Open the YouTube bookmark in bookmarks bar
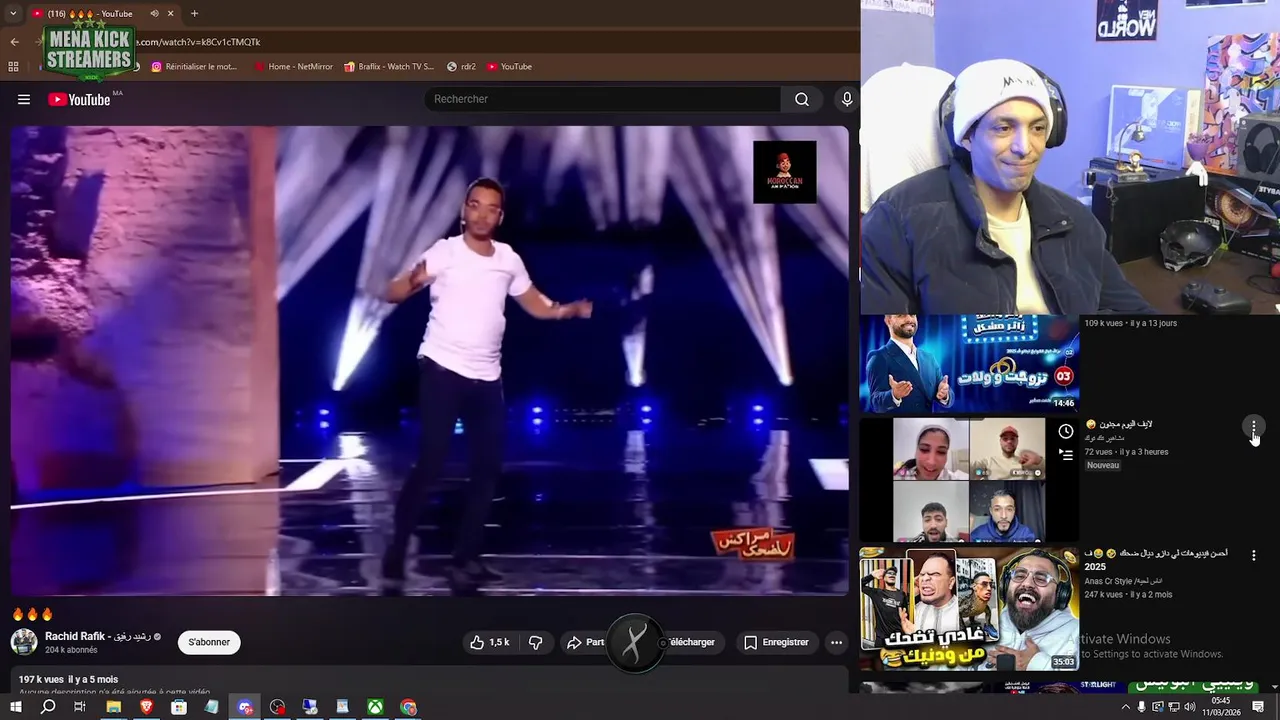The width and height of the screenshot is (1280, 720). coord(509,67)
